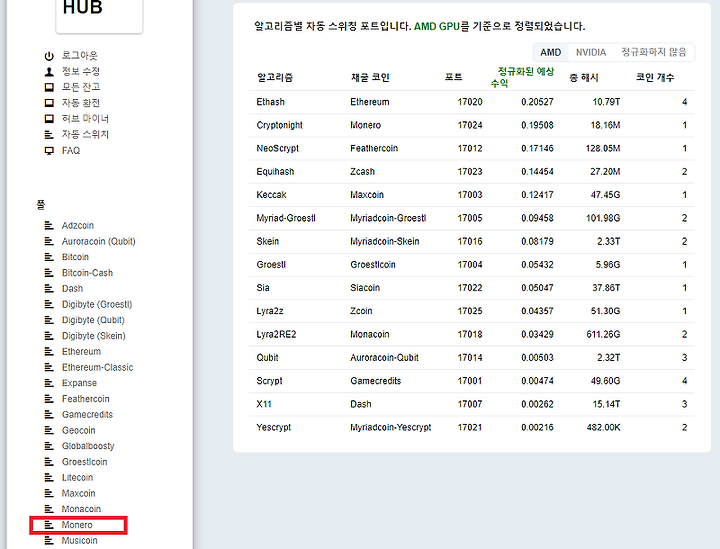The width and height of the screenshot is (720, 549).
Task: Click the chart icon beside Feathercoin pool
Action: (x=49, y=399)
